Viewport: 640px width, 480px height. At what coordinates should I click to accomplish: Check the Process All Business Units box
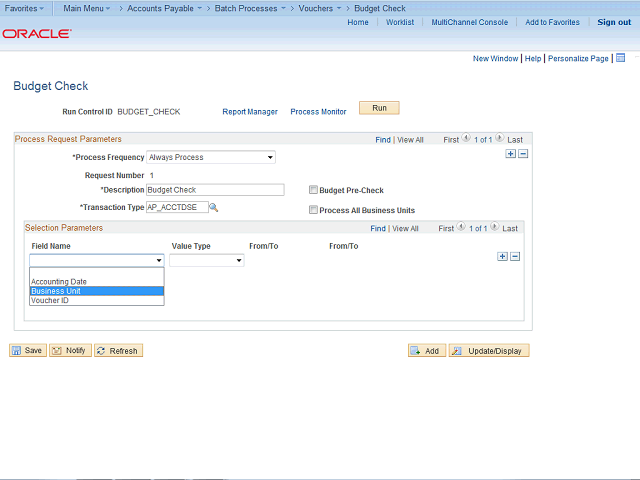click(x=313, y=210)
